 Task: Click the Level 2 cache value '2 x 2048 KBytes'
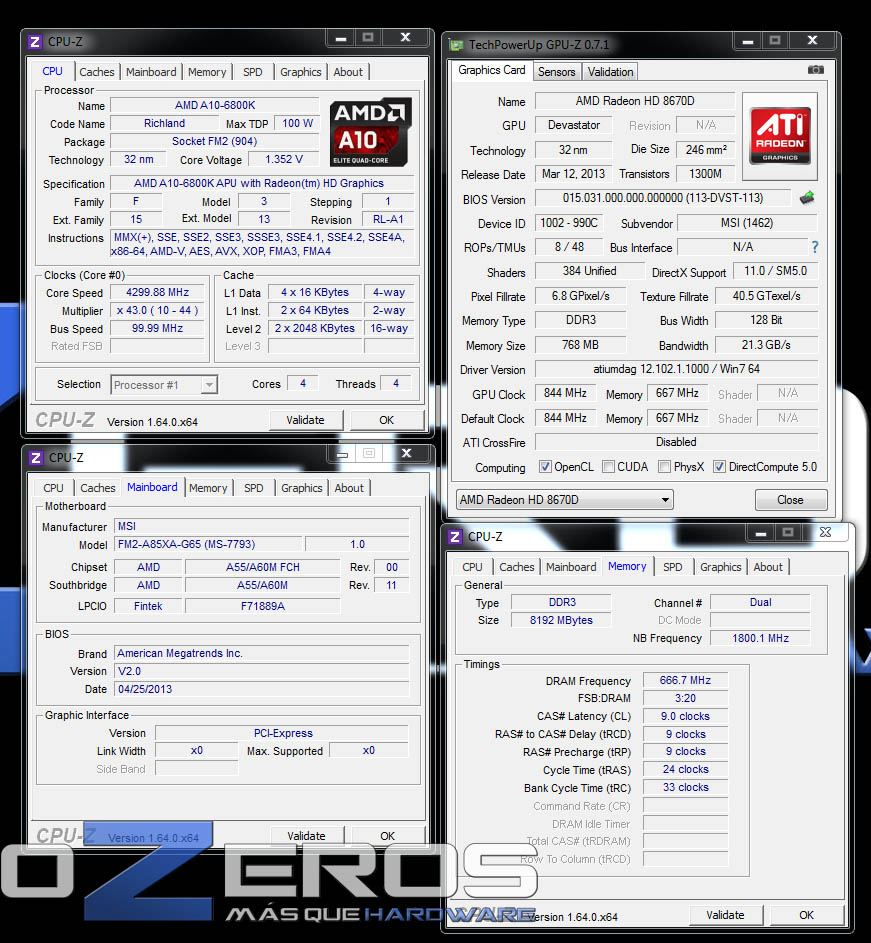coord(315,328)
